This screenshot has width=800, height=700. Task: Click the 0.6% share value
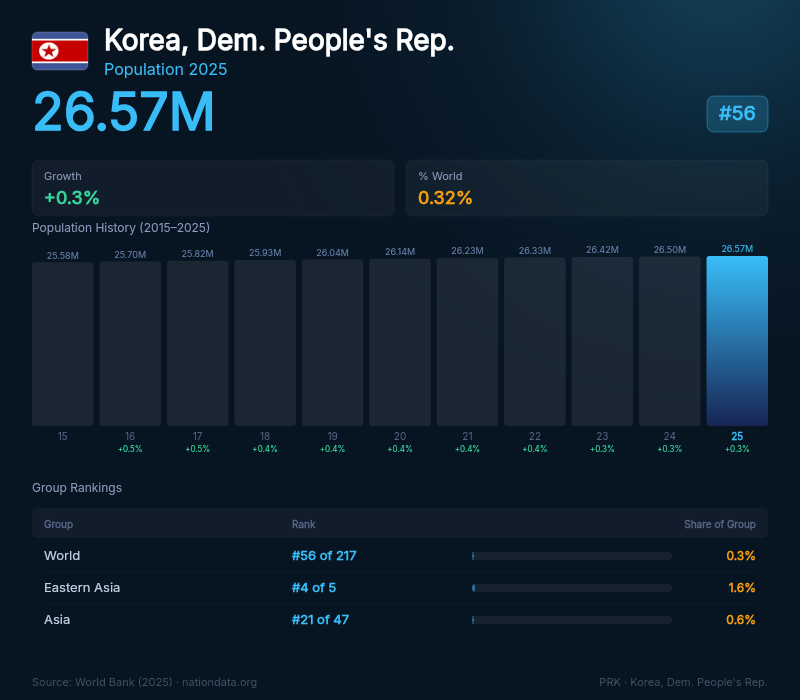coord(741,620)
